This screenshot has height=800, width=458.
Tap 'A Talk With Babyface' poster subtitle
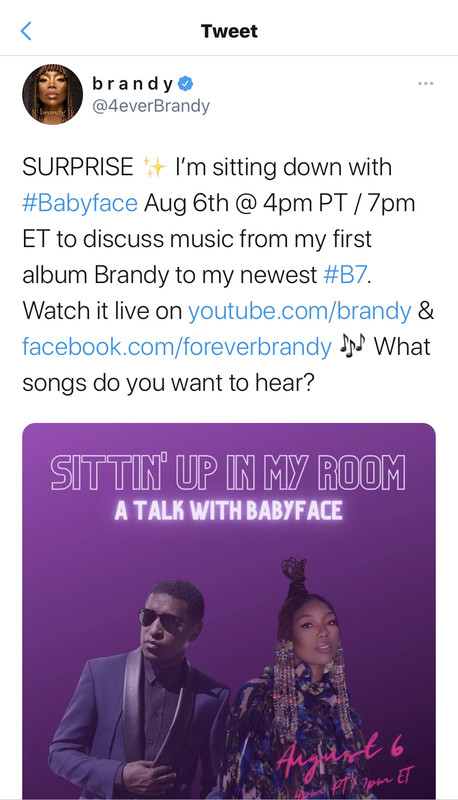(x=228, y=511)
